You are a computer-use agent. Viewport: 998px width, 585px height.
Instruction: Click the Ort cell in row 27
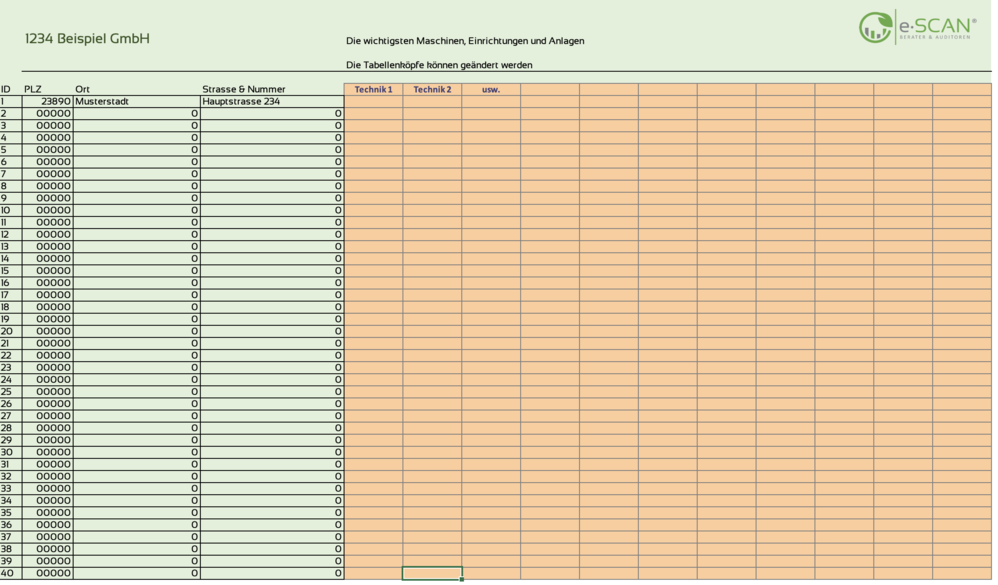pyautogui.click(x=137, y=416)
